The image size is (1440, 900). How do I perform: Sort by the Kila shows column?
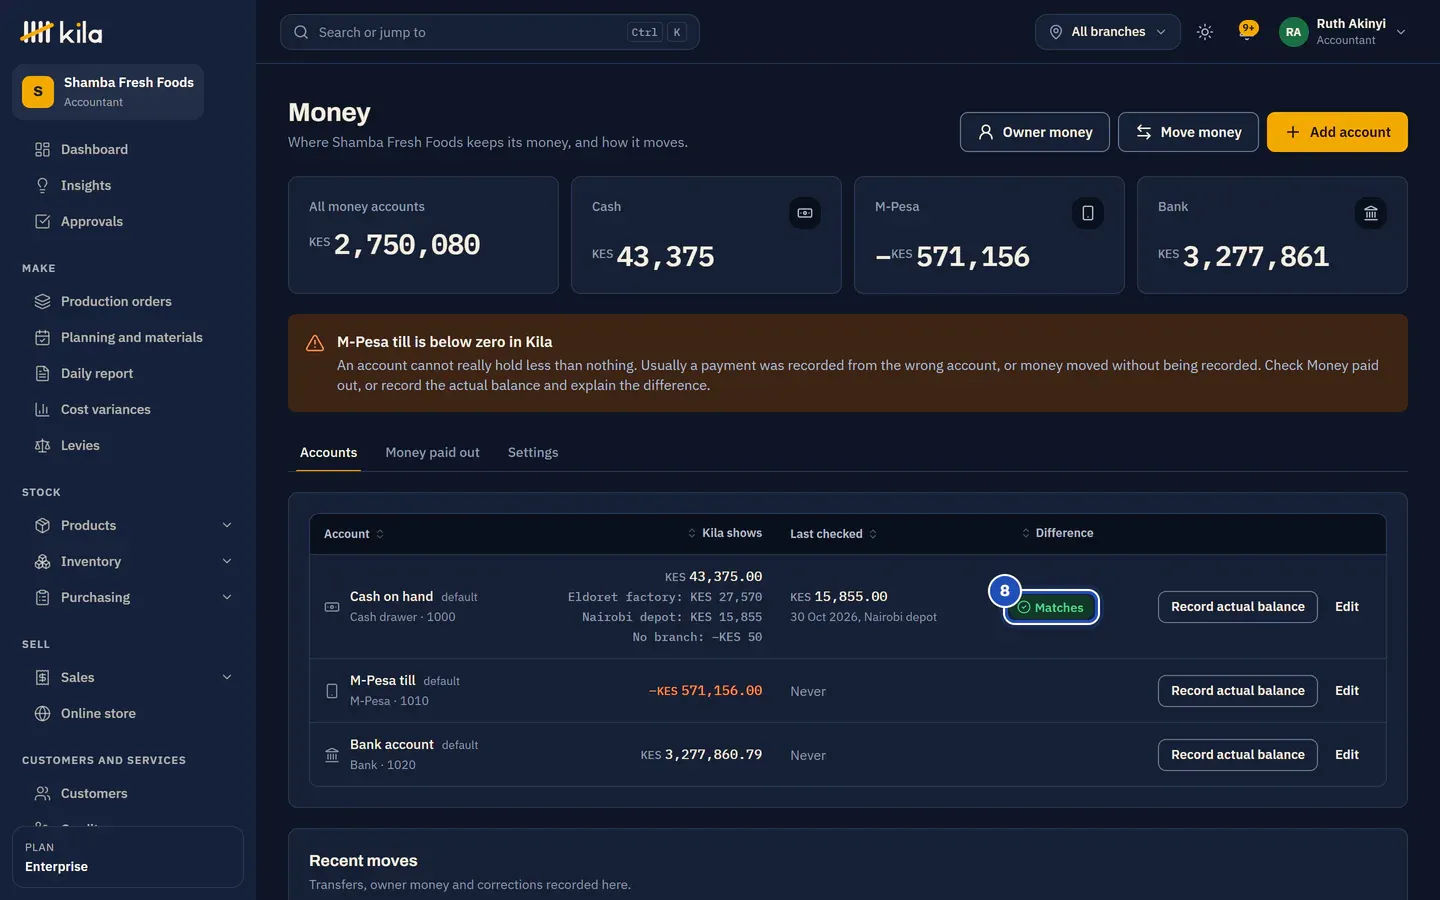click(724, 533)
